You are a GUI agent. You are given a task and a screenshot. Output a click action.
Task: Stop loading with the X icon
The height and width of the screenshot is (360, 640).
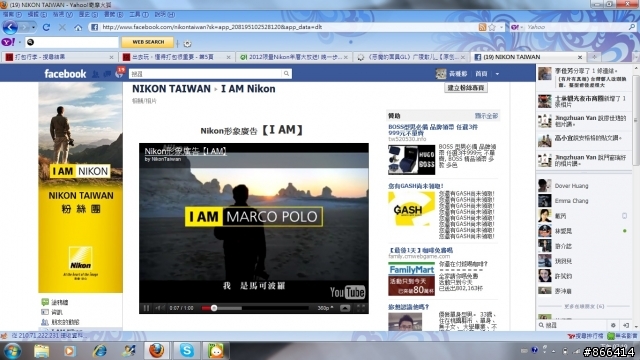62,27
